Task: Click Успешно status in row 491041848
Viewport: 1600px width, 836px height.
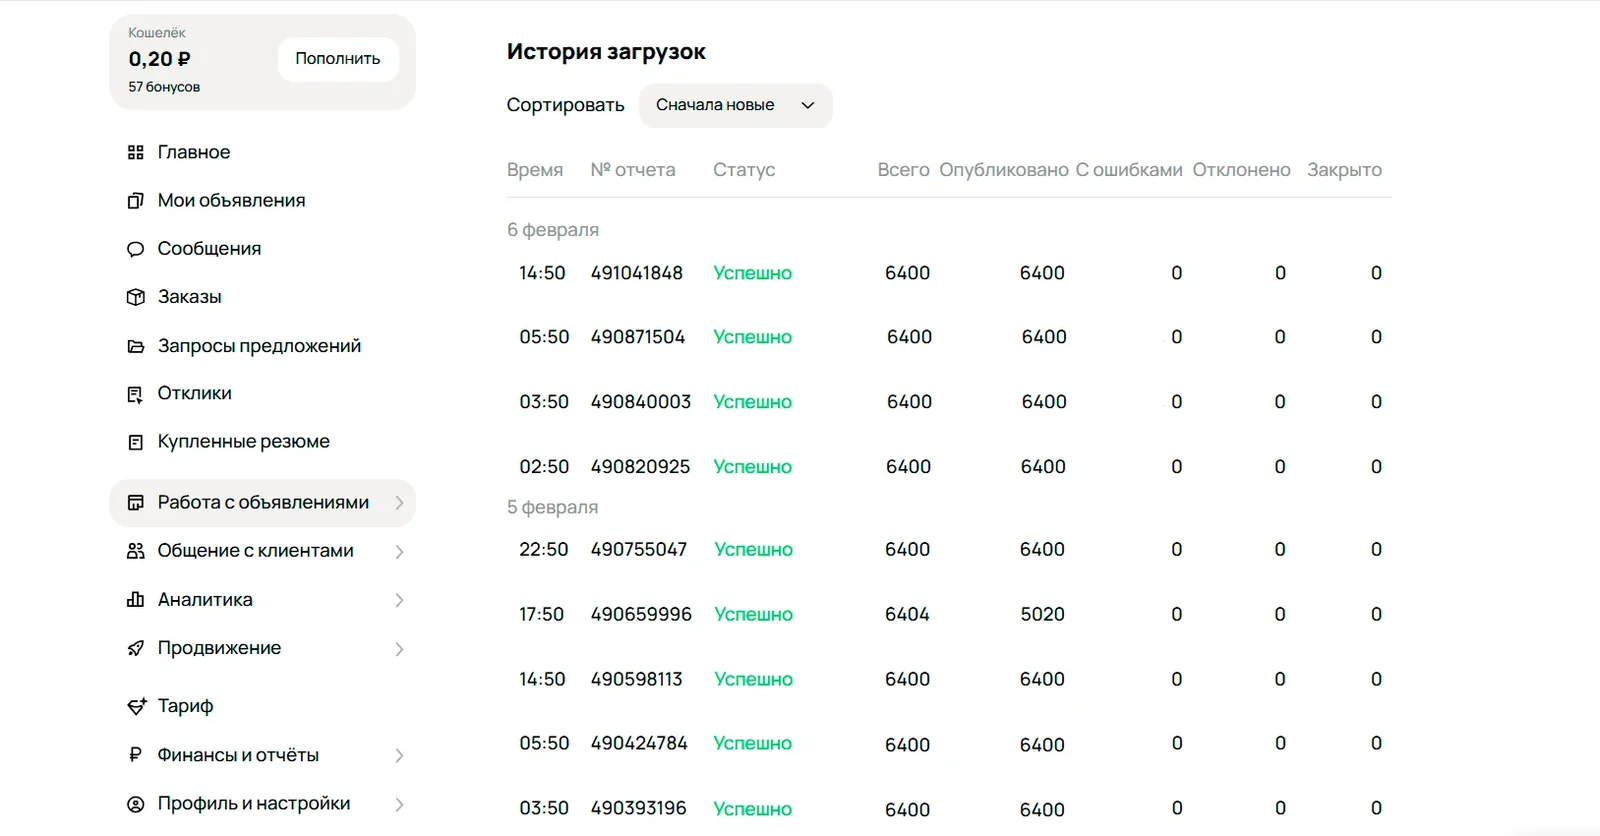Action: click(752, 273)
